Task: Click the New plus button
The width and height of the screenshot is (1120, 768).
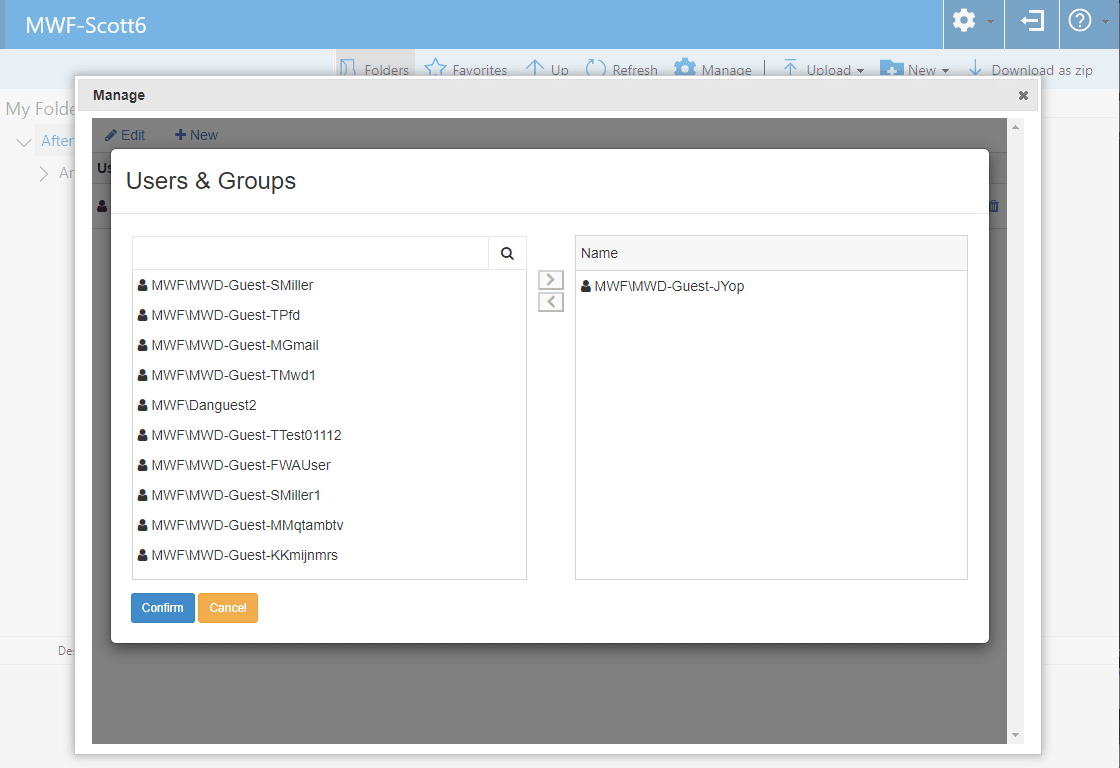Action: click(196, 135)
